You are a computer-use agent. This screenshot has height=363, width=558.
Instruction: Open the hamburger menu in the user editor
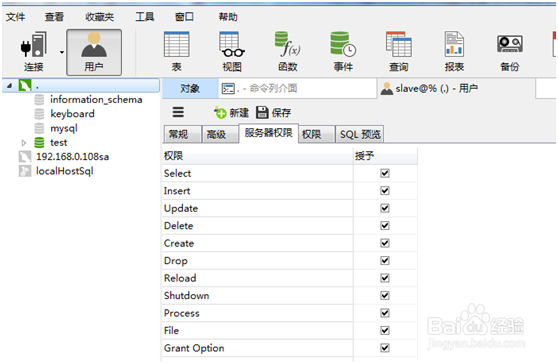coord(178,112)
